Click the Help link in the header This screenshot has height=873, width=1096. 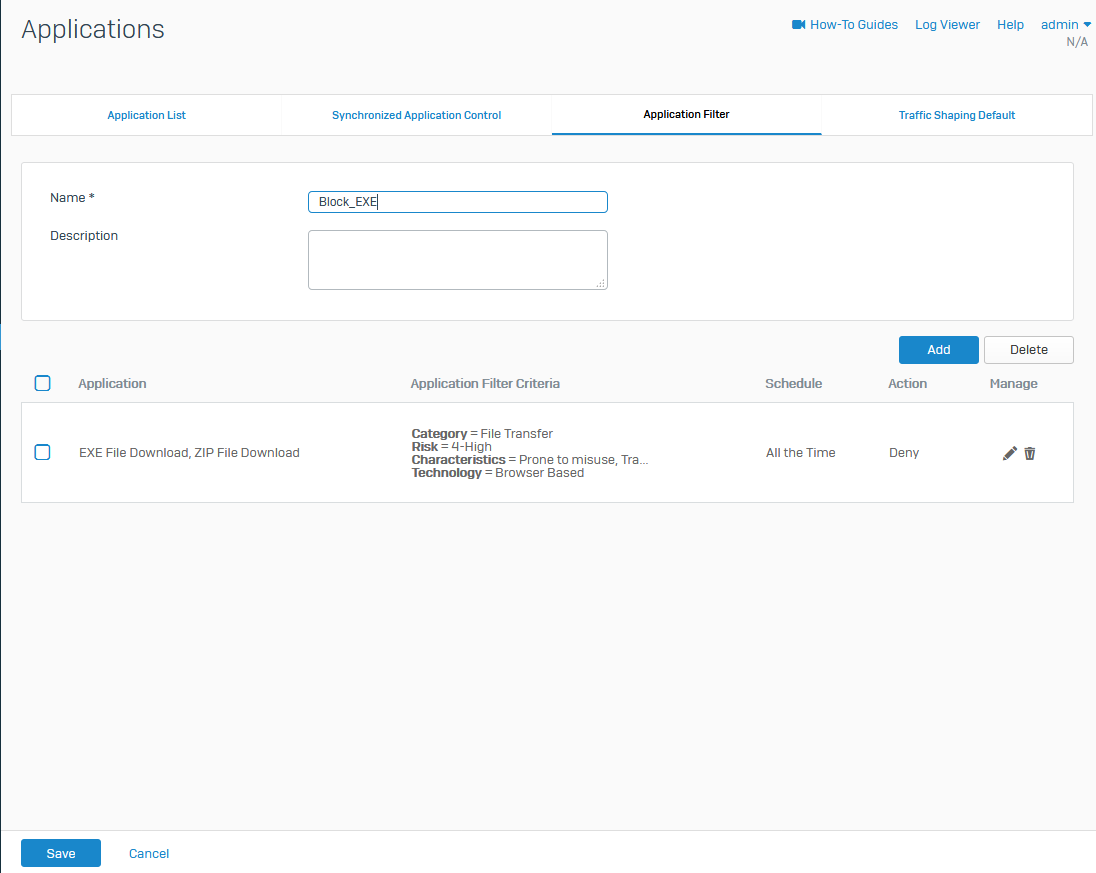tap(1010, 25)
